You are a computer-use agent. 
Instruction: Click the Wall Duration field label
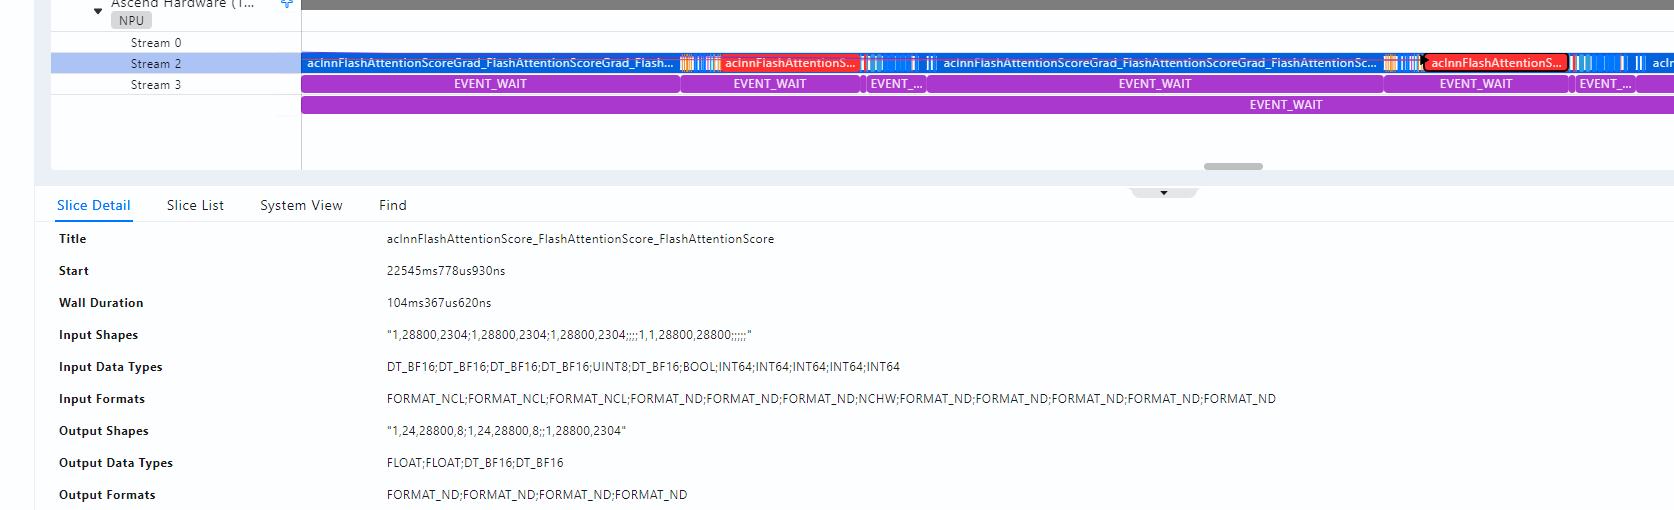click(x=101, y=303)
